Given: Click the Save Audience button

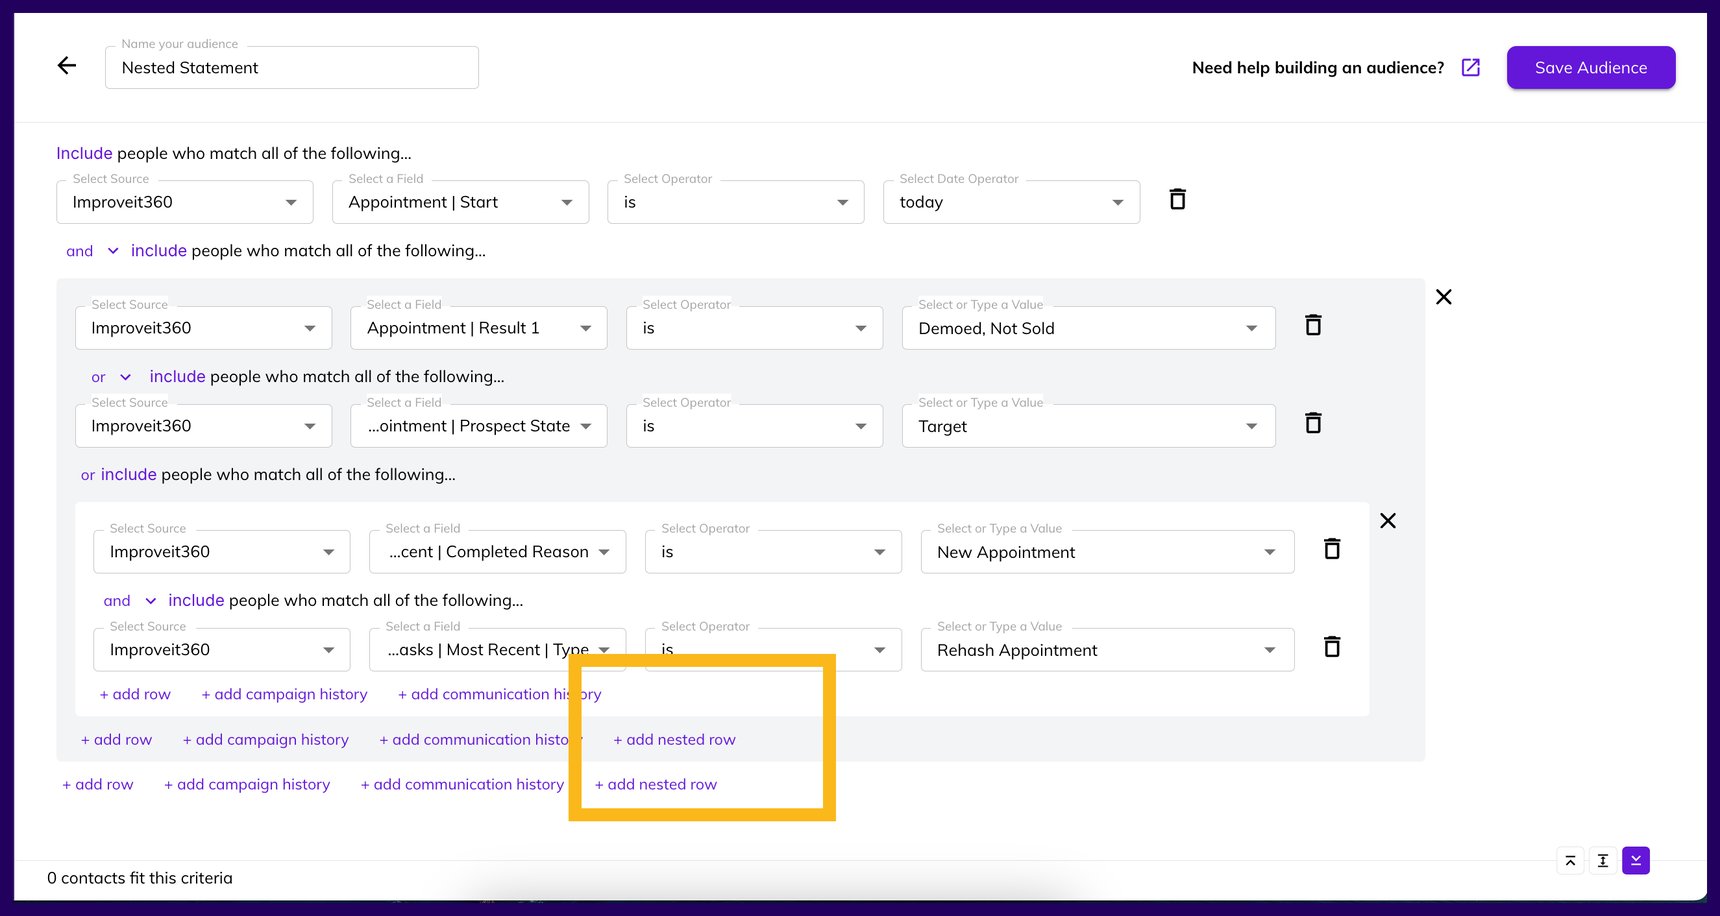Looking at the screenshot, I should click(1590, 67).
